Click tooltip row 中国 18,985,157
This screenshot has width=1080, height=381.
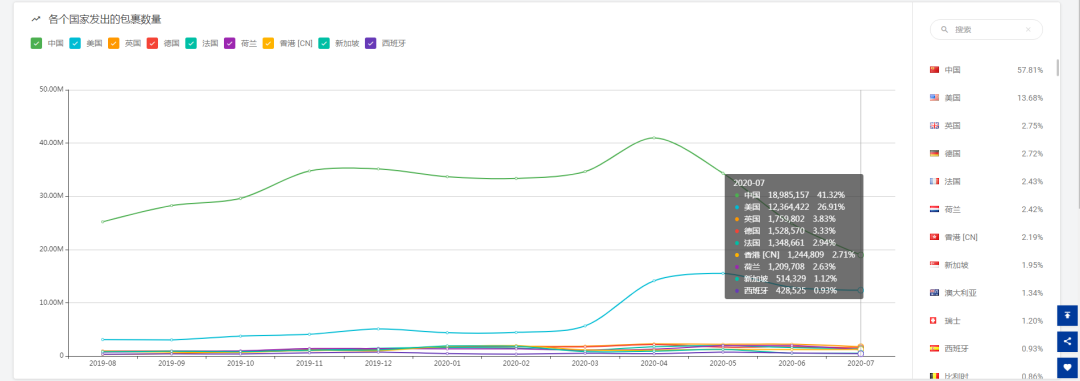789,195
